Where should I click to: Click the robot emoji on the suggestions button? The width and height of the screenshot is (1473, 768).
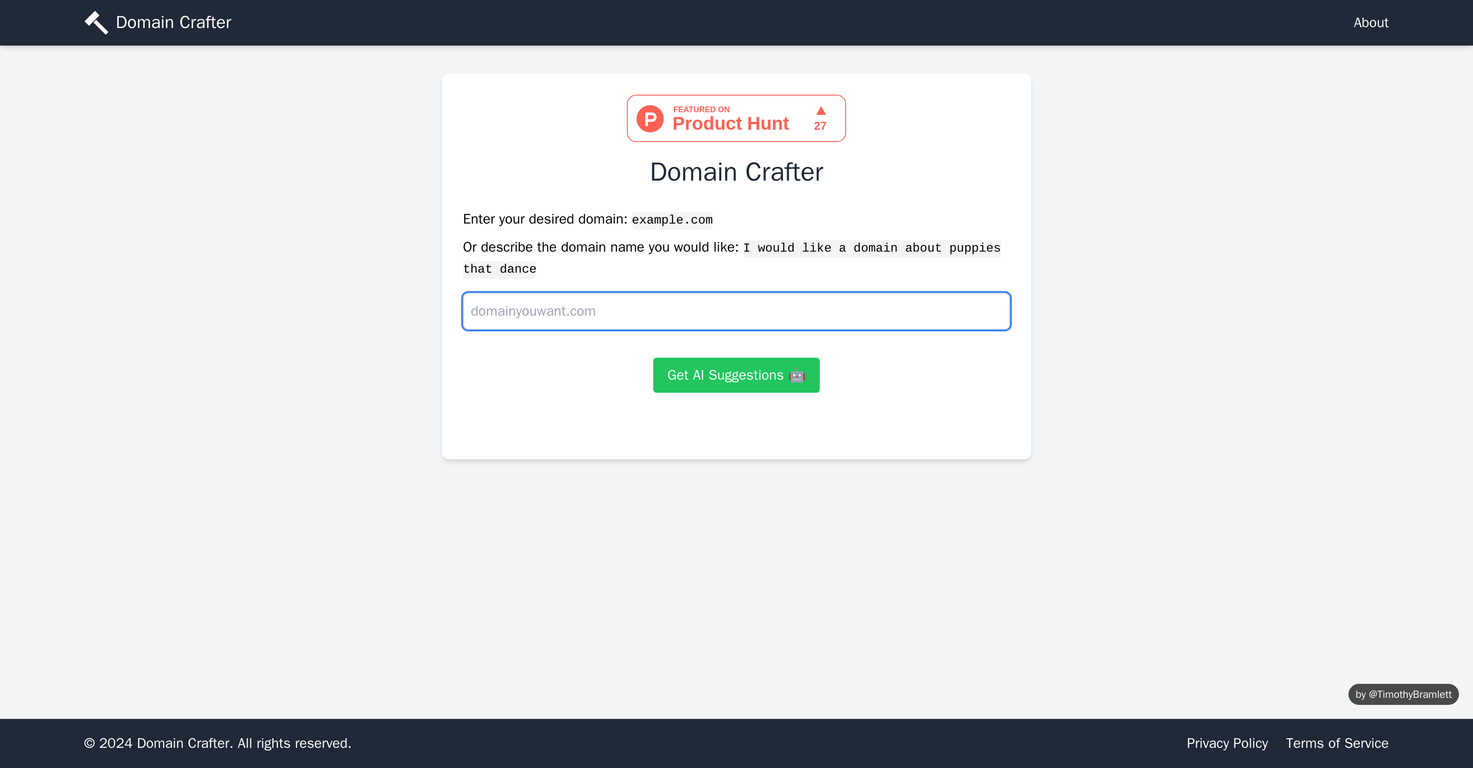pyautogui.click(x=797, y=375)
